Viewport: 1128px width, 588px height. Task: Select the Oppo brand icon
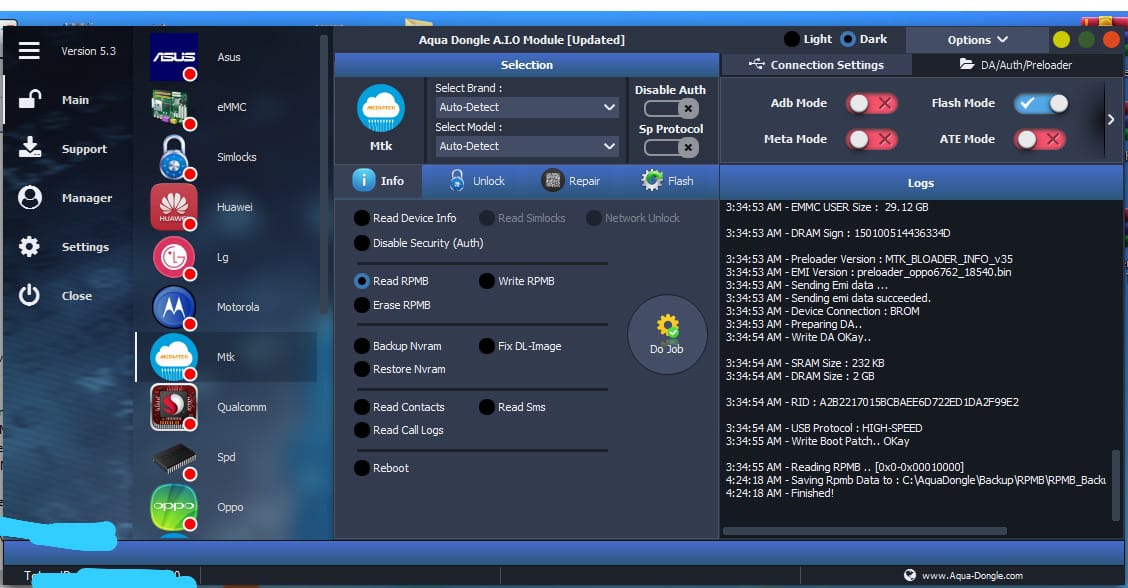click(173, 507)
